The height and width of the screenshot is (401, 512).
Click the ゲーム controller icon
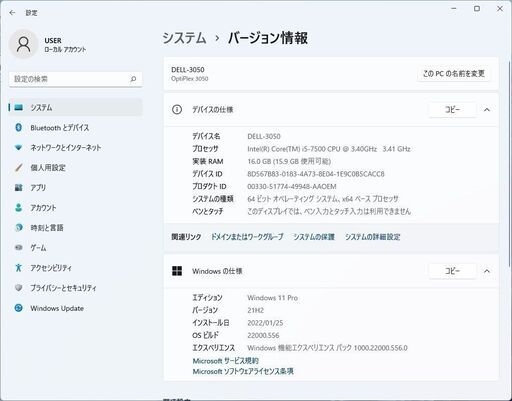(19, 247)
